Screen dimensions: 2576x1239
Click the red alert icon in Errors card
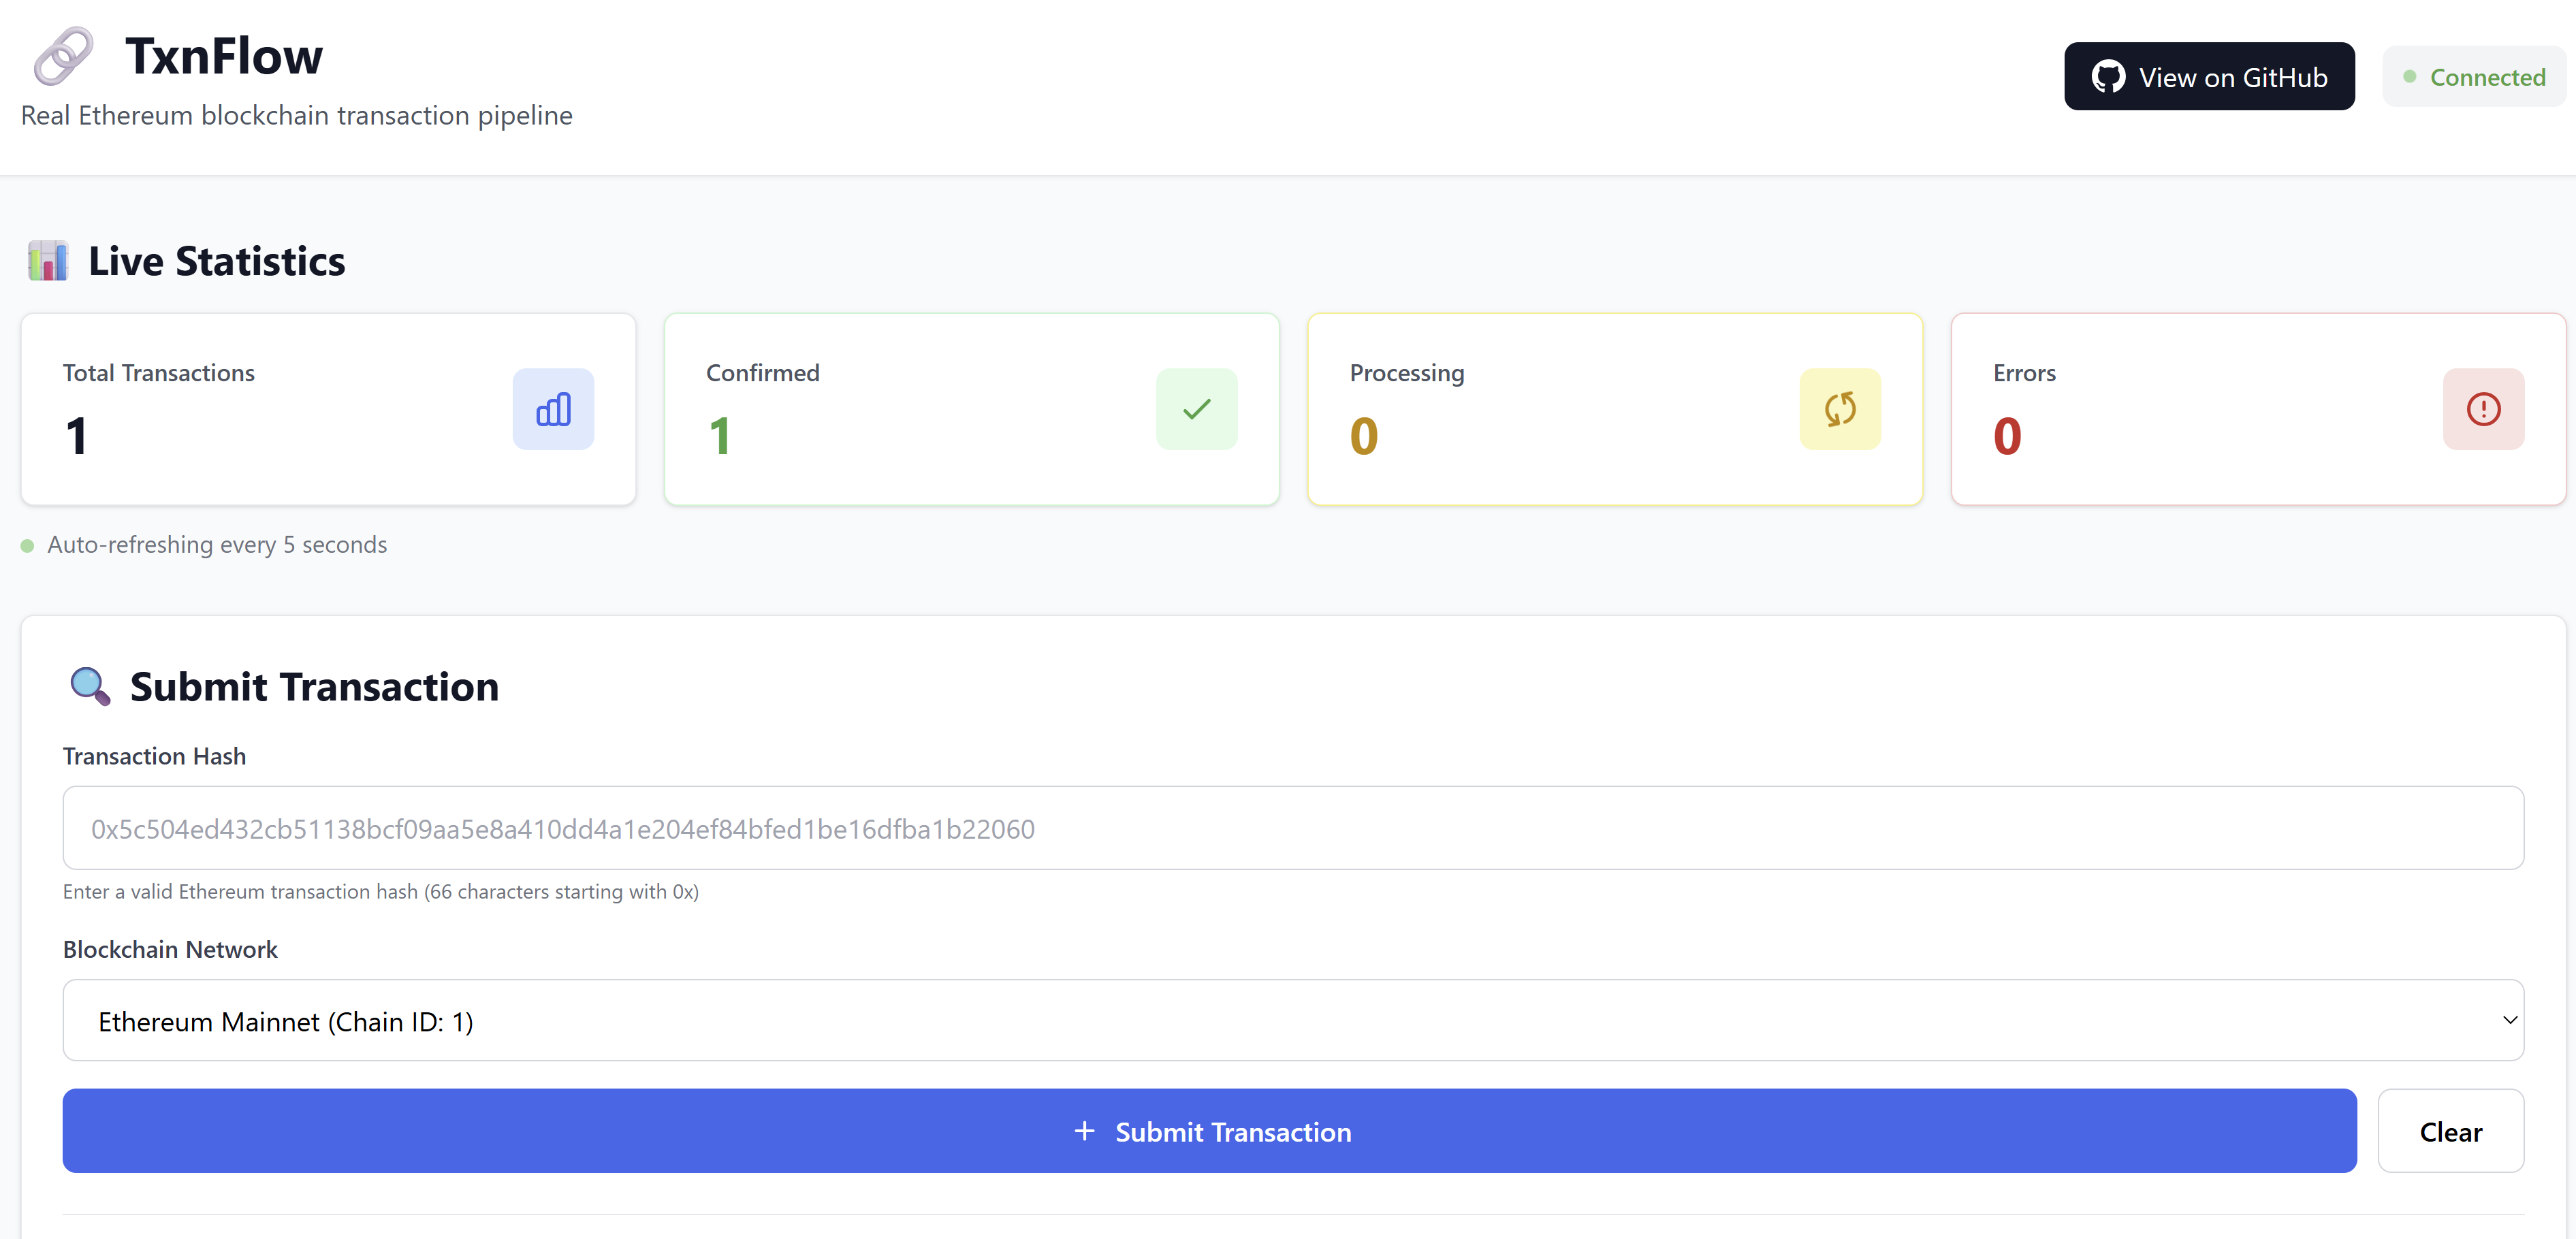coord(2483,409)
